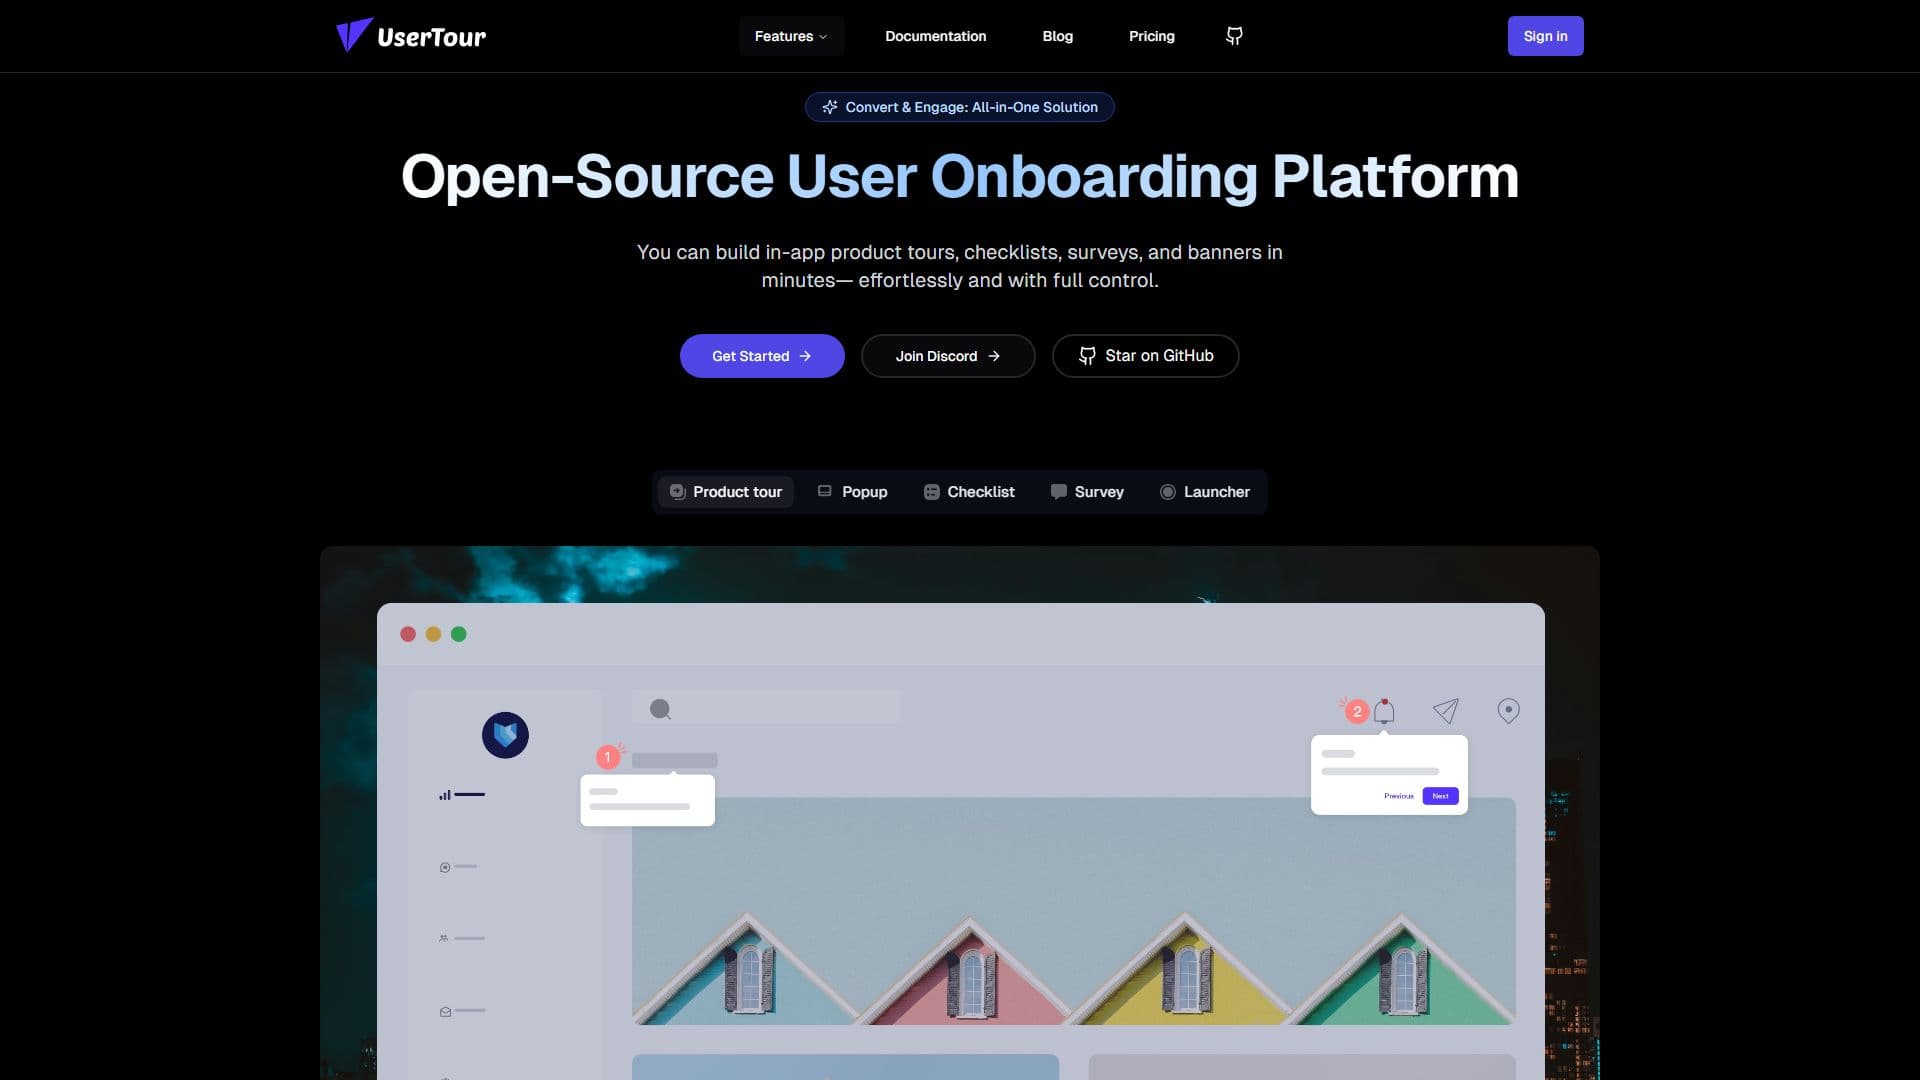This screenshot has height=1080, width=1920.
Task: Click the Join Discord button
Action: pyautogui.click(x=948, y=356)
